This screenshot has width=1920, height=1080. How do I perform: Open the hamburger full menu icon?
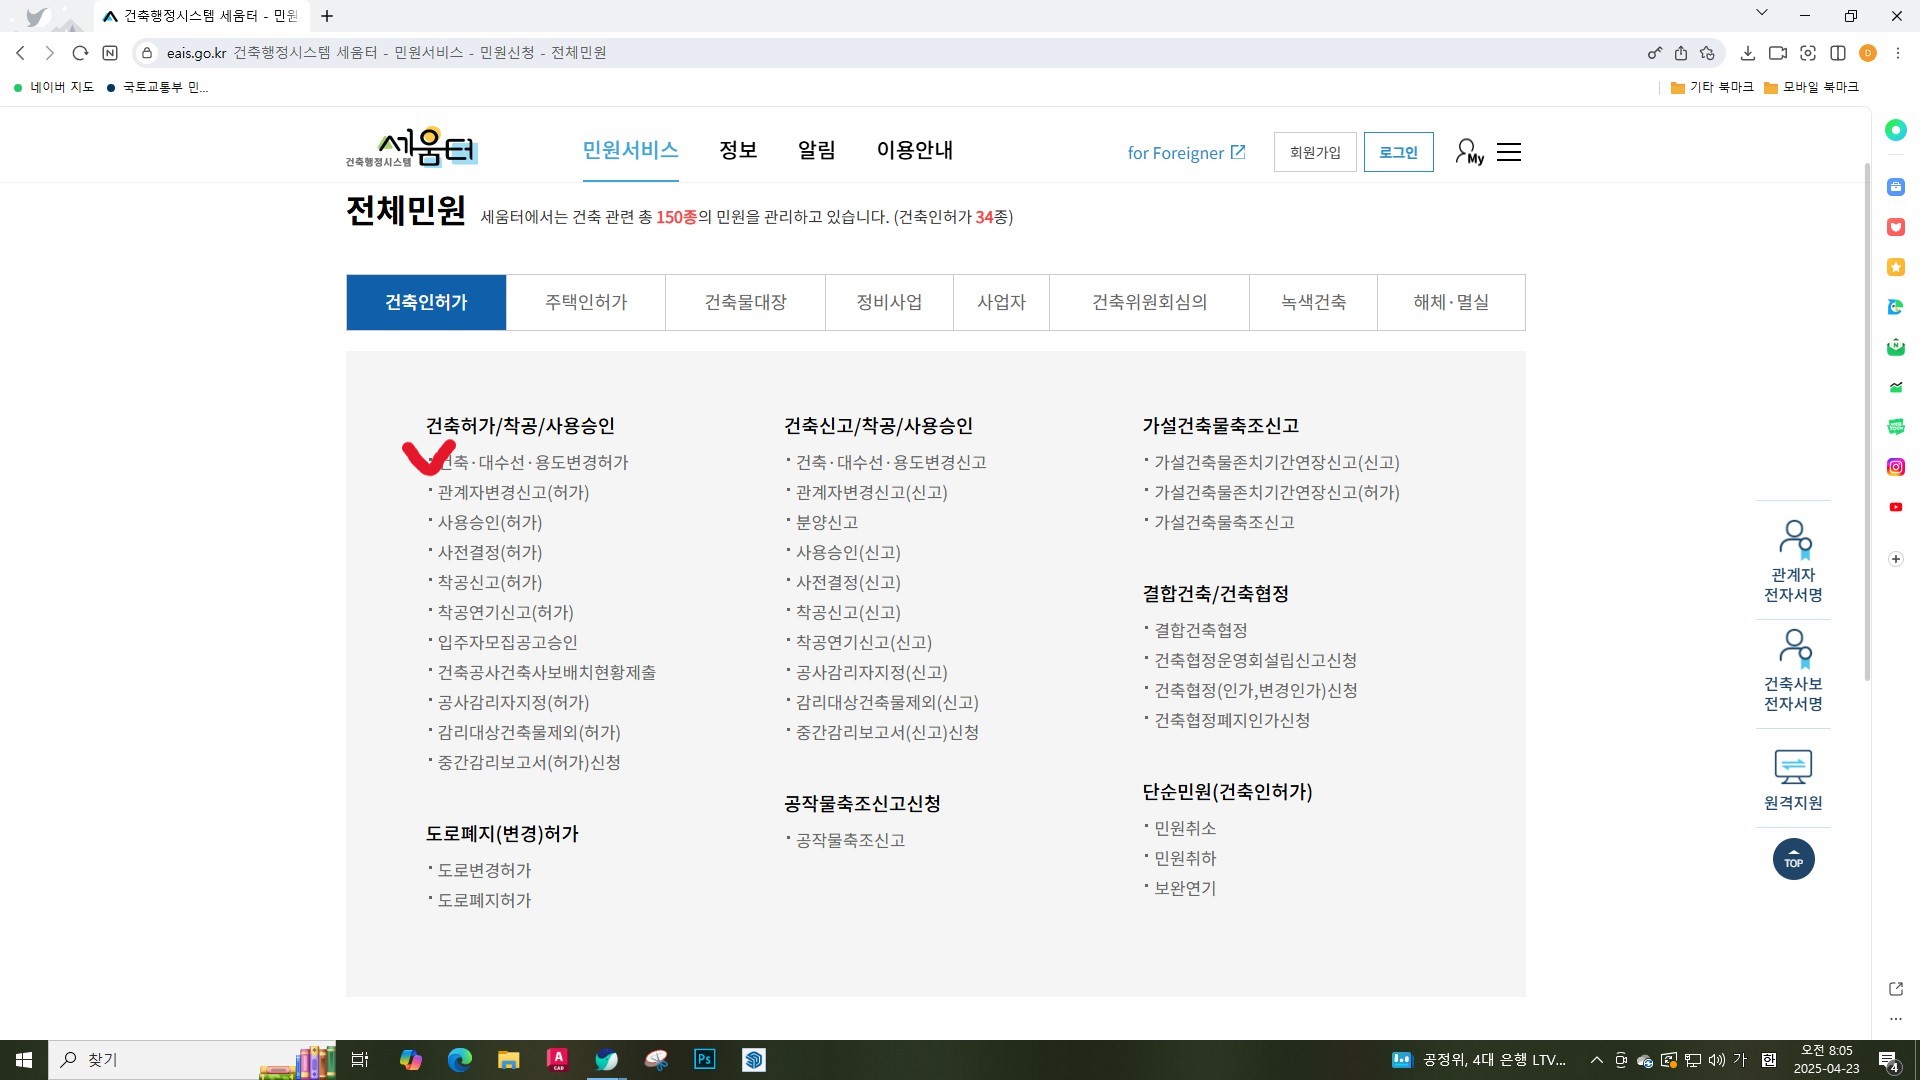click(x=1508, y=152)
